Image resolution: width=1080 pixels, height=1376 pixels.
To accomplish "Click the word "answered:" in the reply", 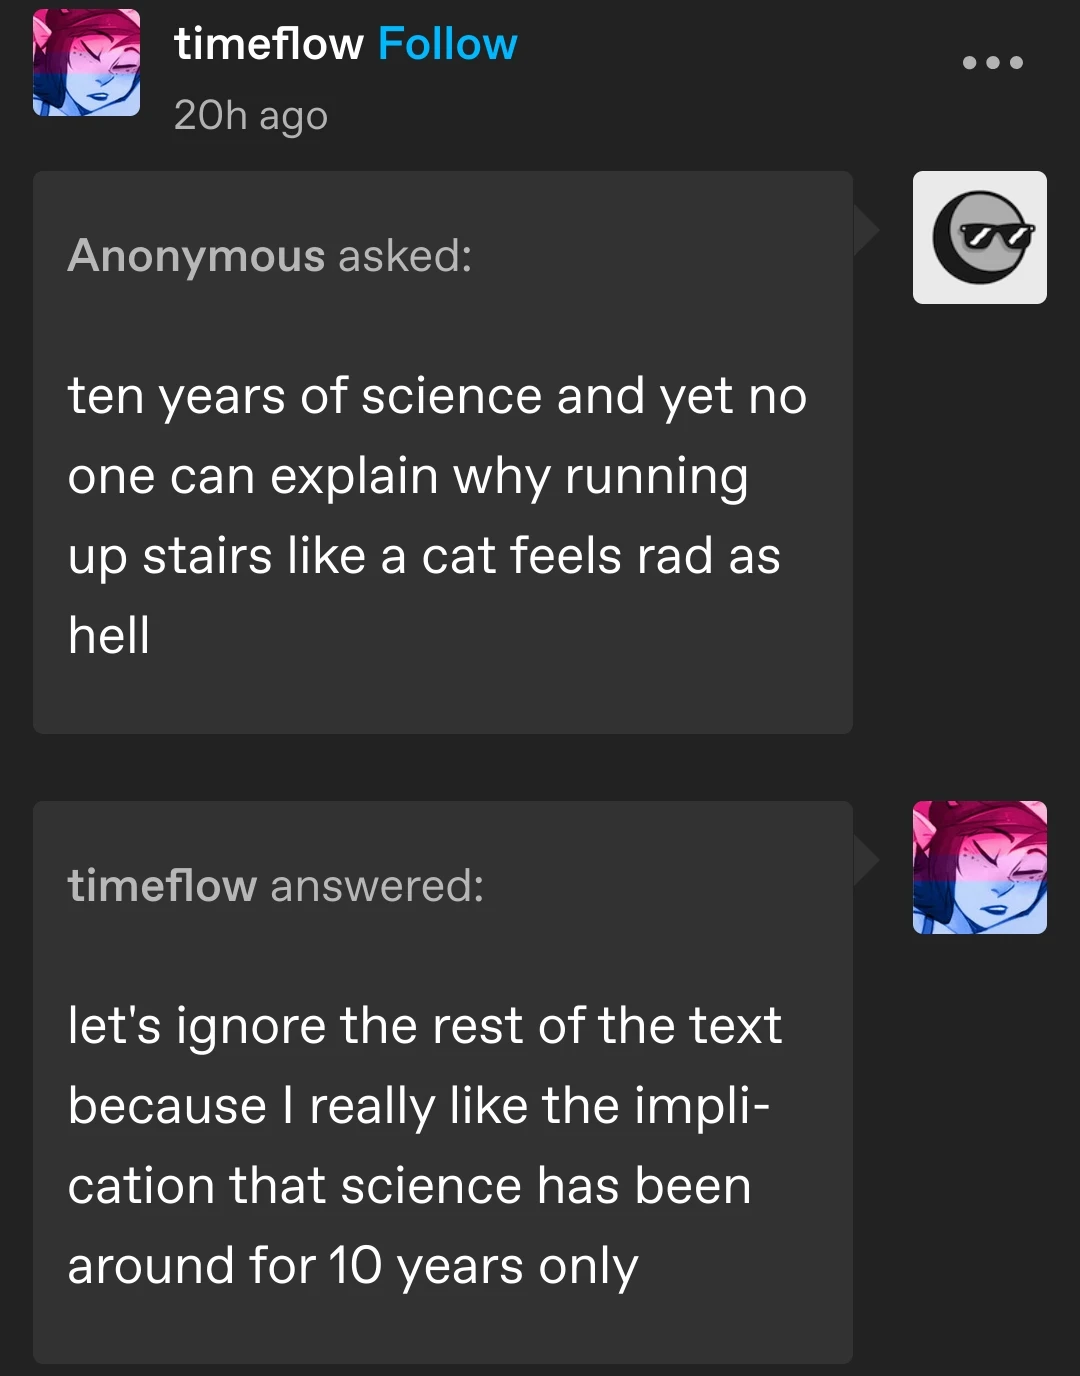I will click(x=377, y=886).
